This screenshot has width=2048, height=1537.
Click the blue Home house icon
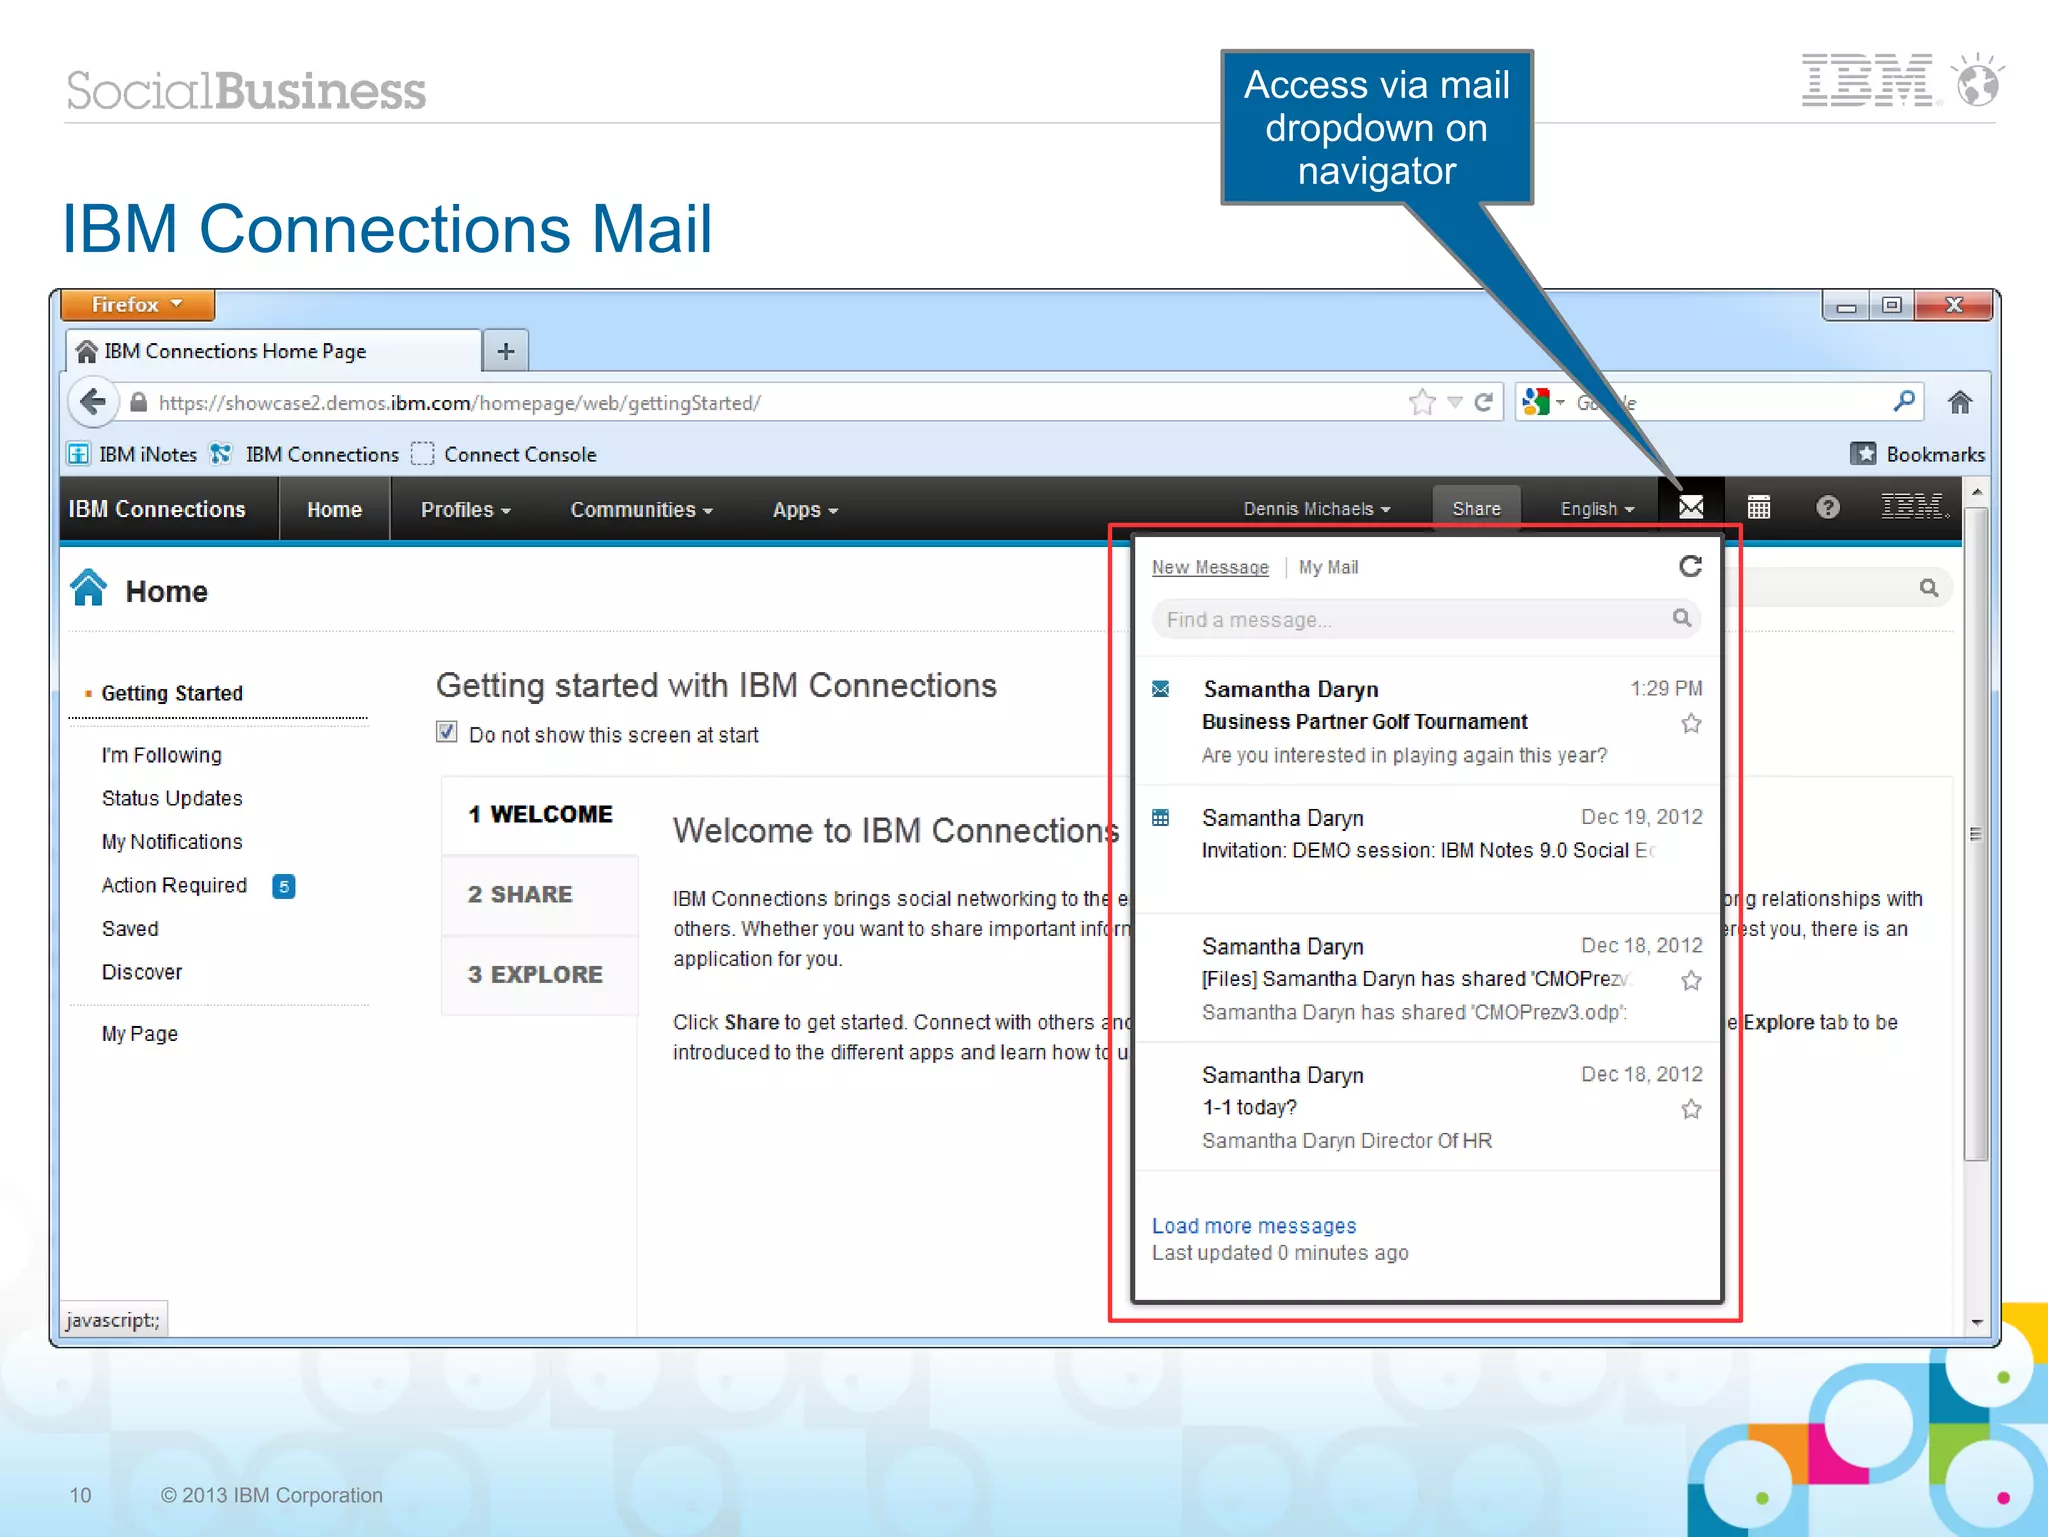click(89, 588)
